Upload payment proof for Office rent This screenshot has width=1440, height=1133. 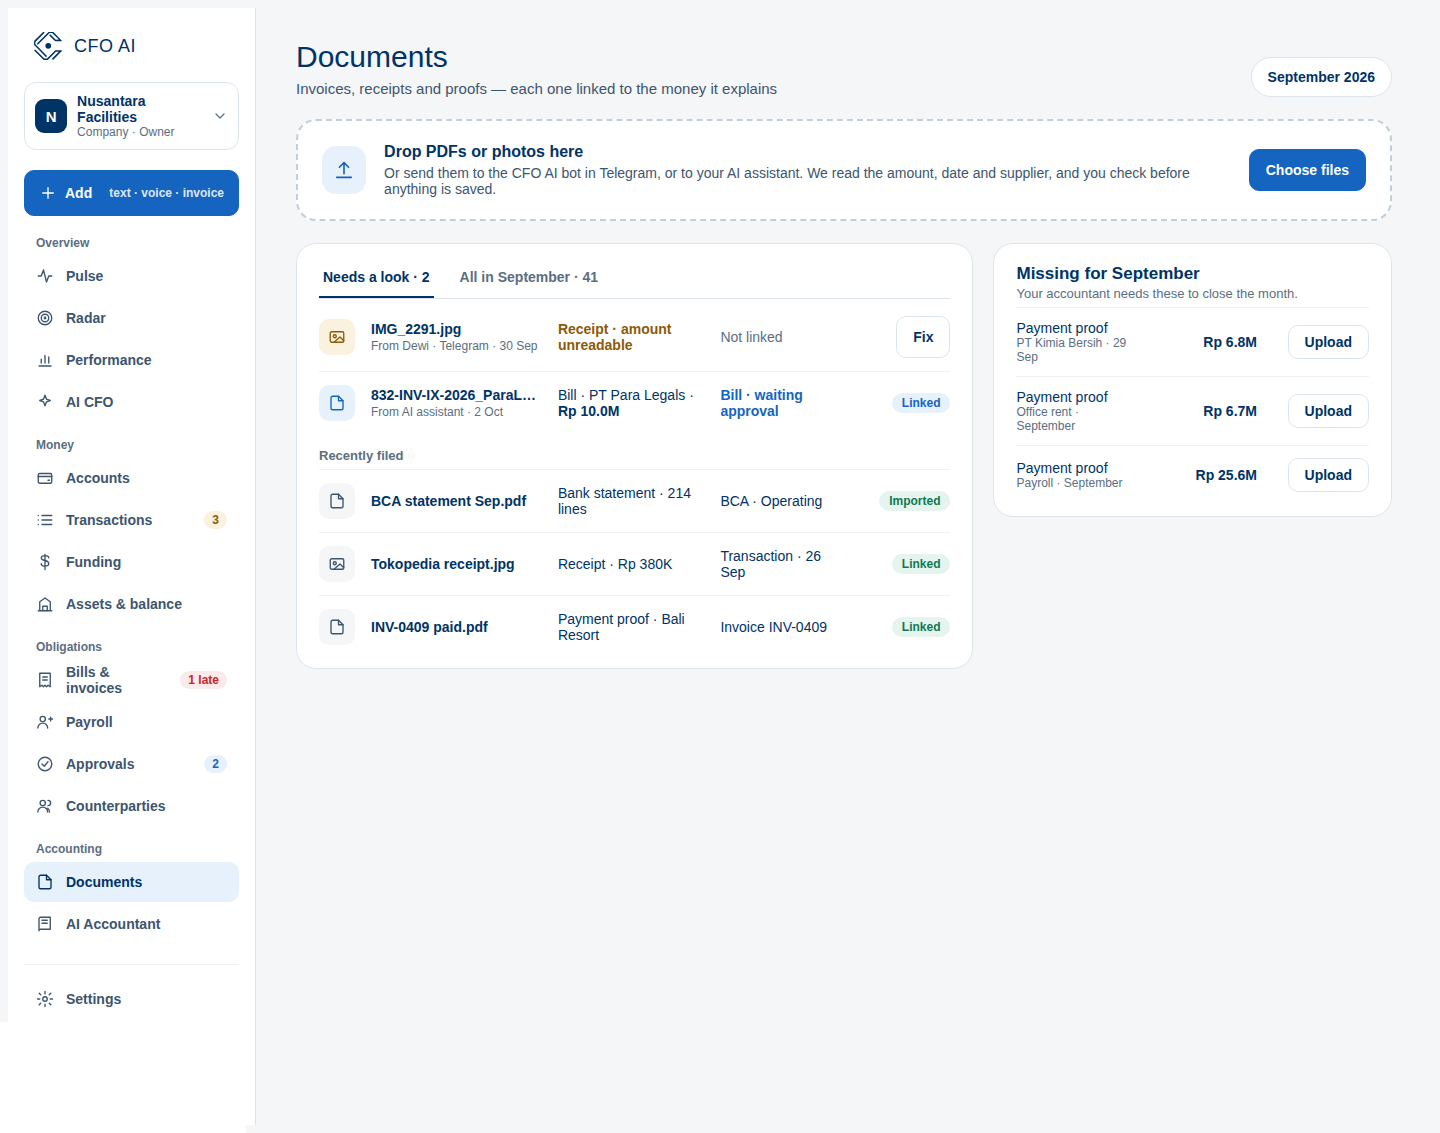1328,411
